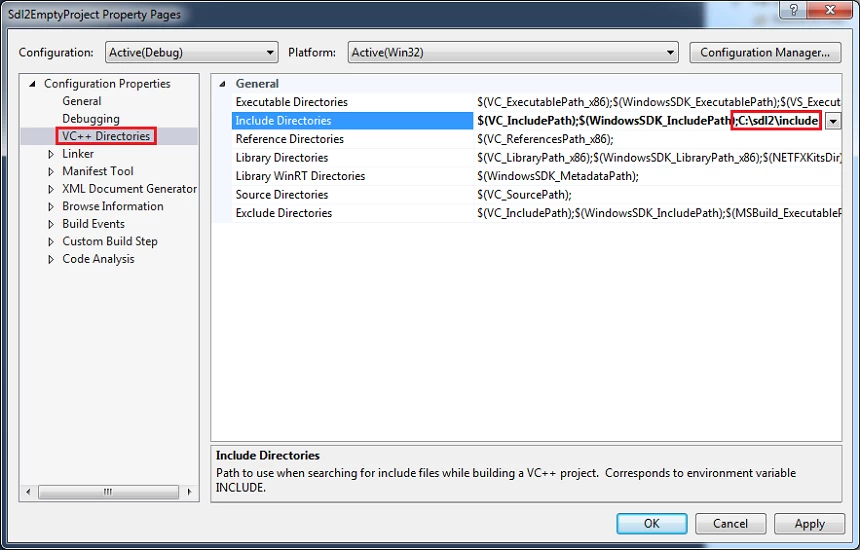Screen dimensions: 860x550
Task: Select the Debugging tree item
Action: (x=90, y=119)
